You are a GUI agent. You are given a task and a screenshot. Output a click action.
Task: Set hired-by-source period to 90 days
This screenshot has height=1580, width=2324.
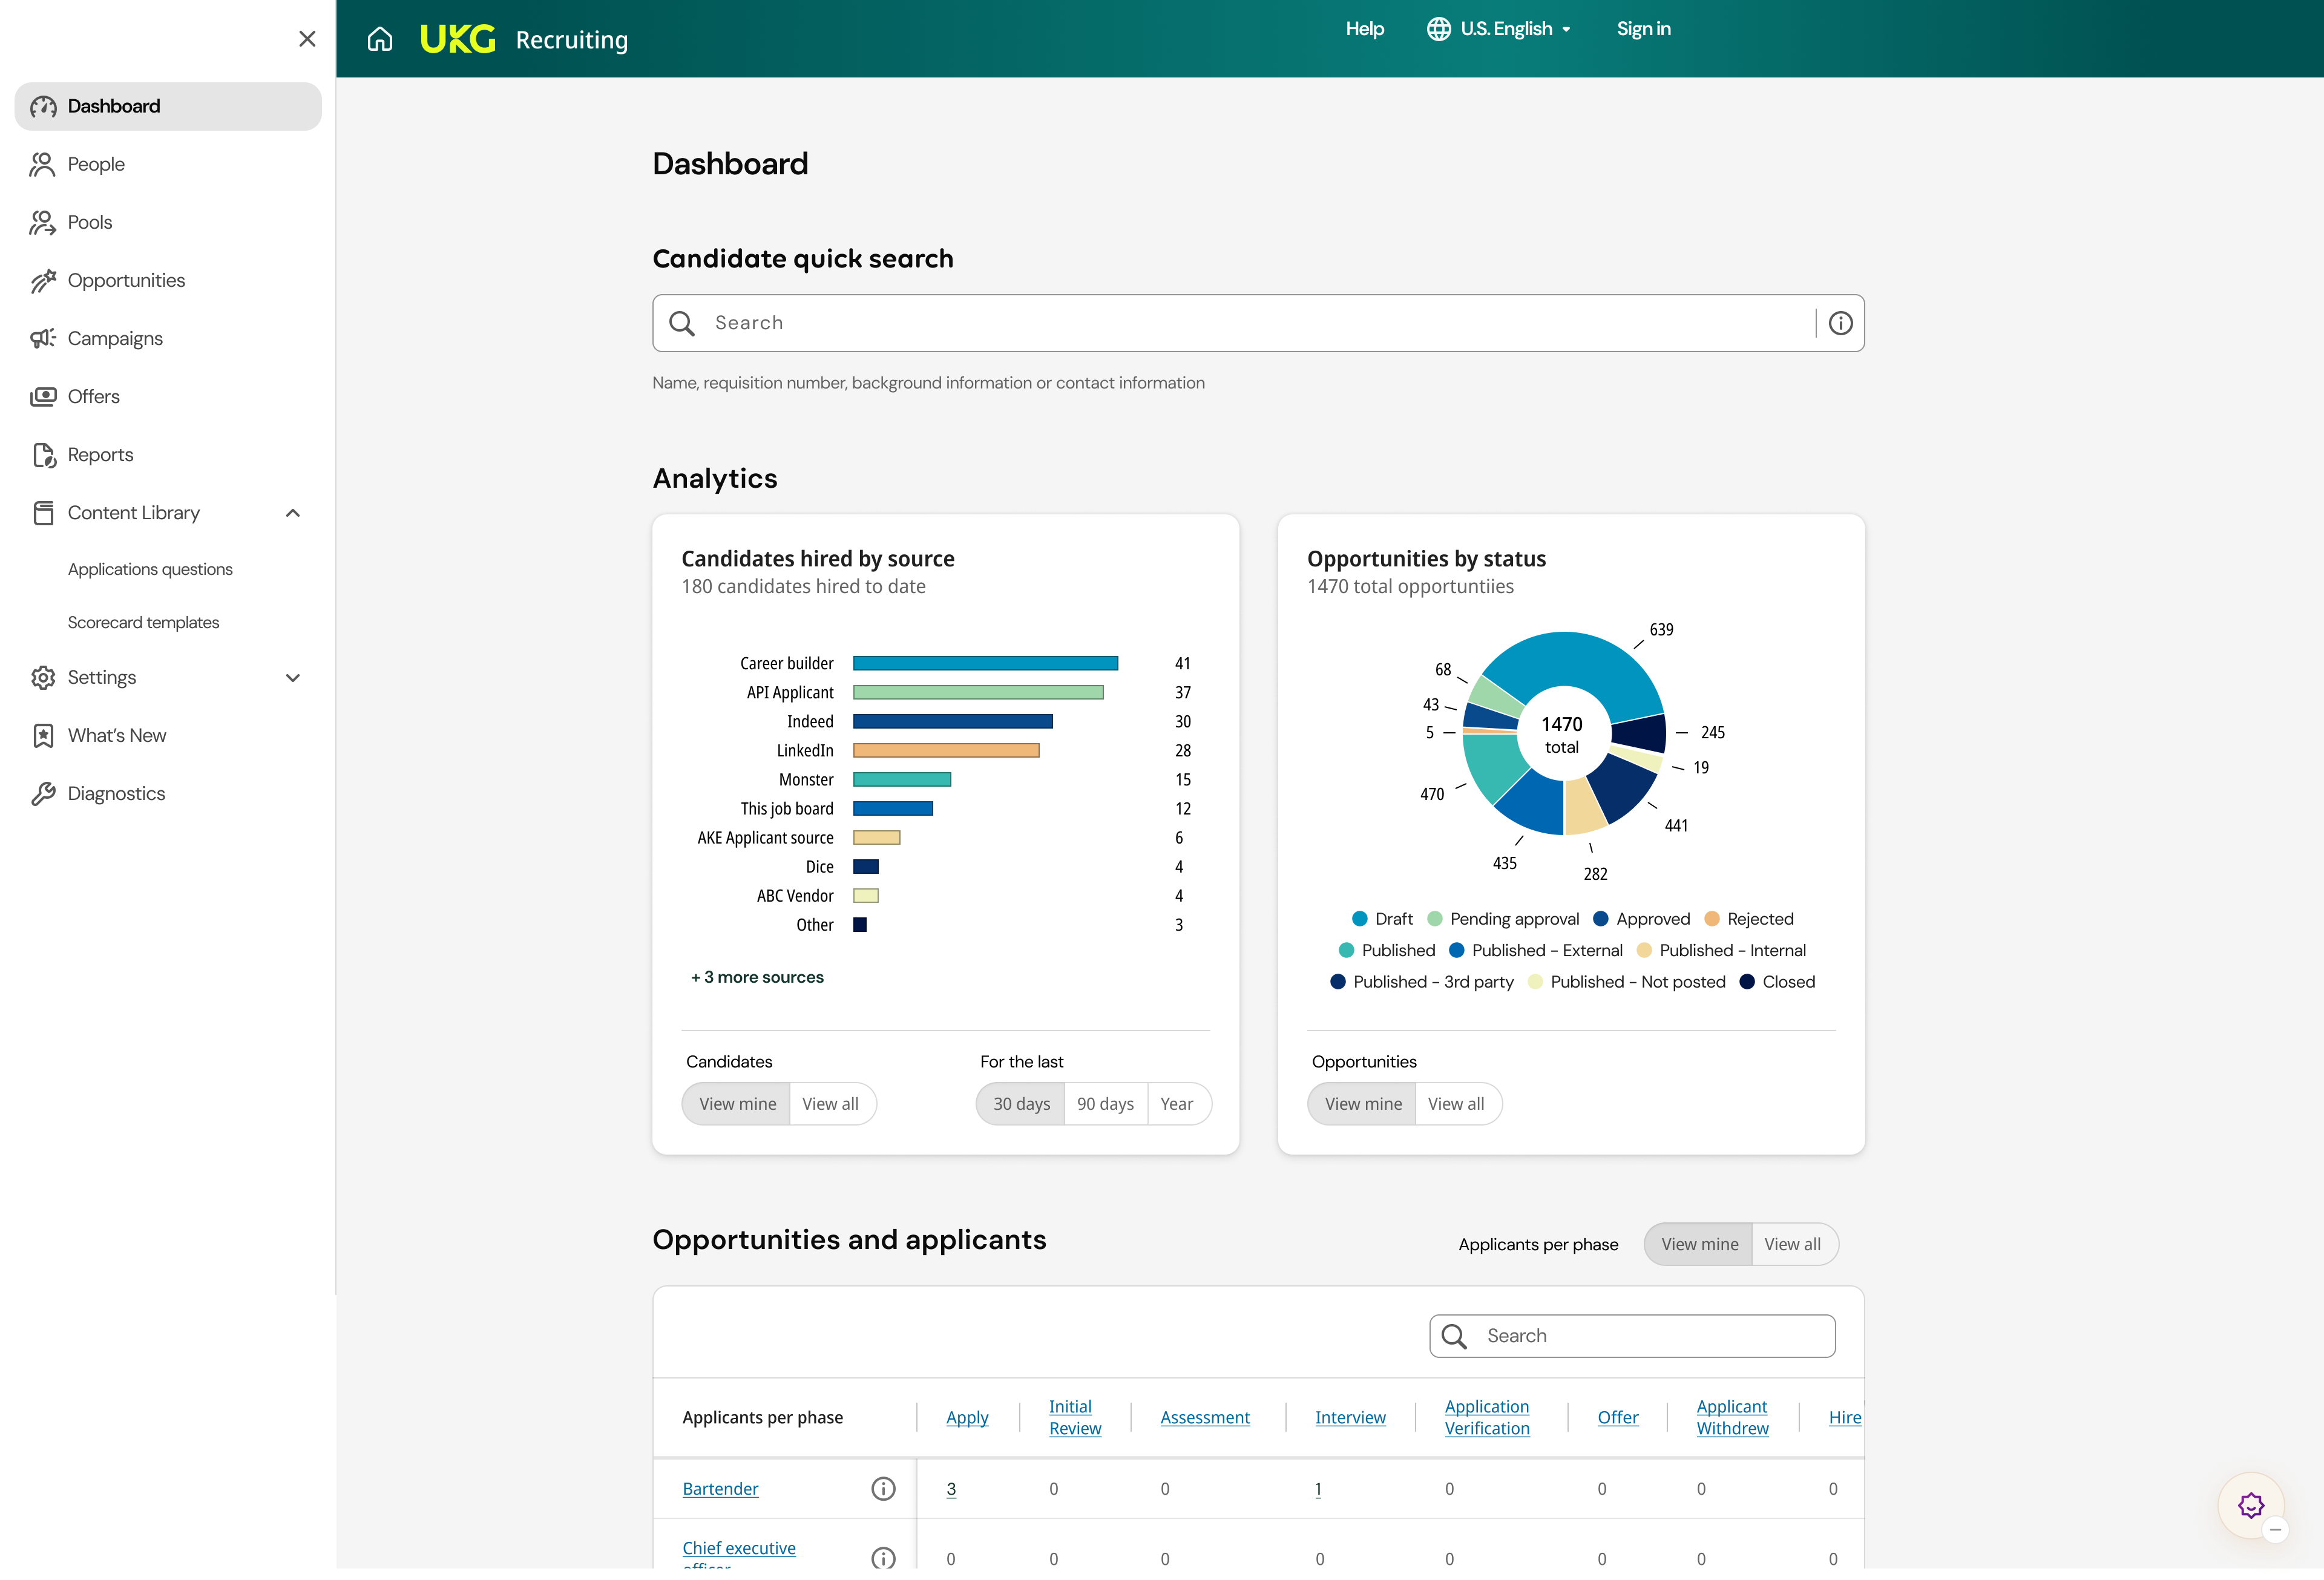(x=1105, y=1103)
